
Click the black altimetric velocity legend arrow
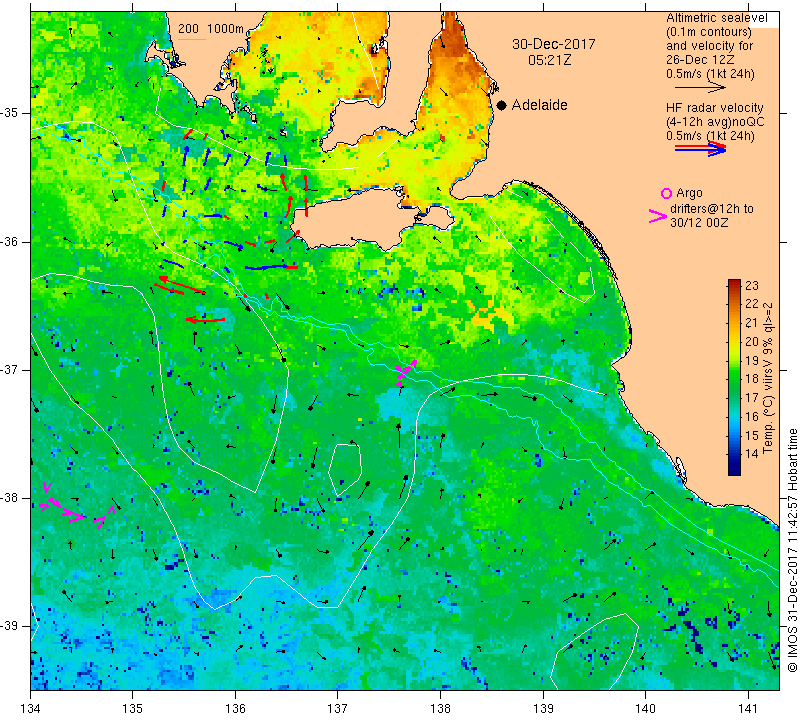(700, 87)
